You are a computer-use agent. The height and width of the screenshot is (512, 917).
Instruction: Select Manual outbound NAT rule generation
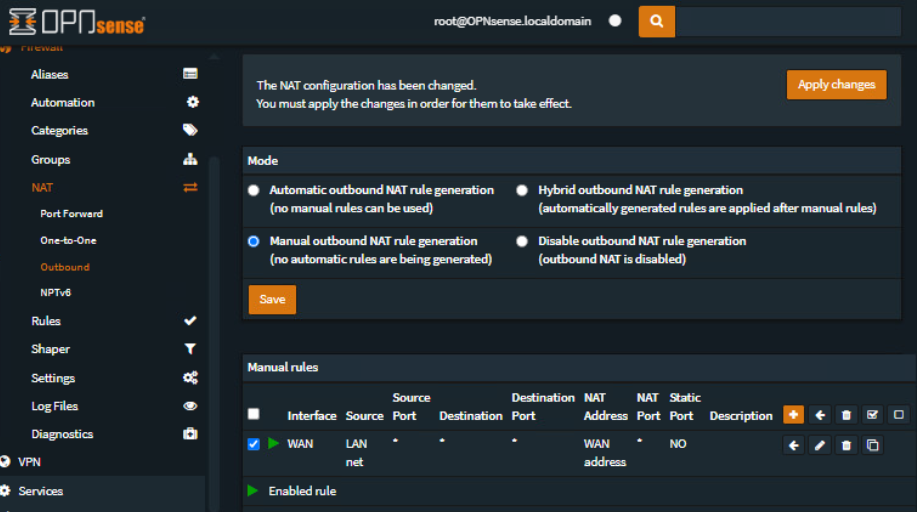[x=253, y=241]
